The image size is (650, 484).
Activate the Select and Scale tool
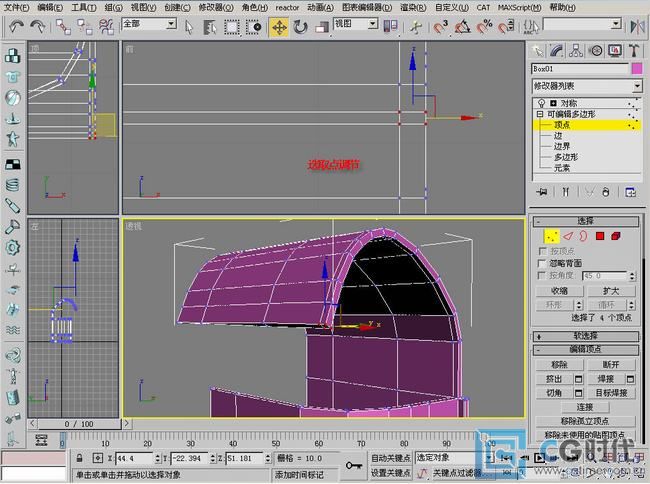tap(322, 27)
